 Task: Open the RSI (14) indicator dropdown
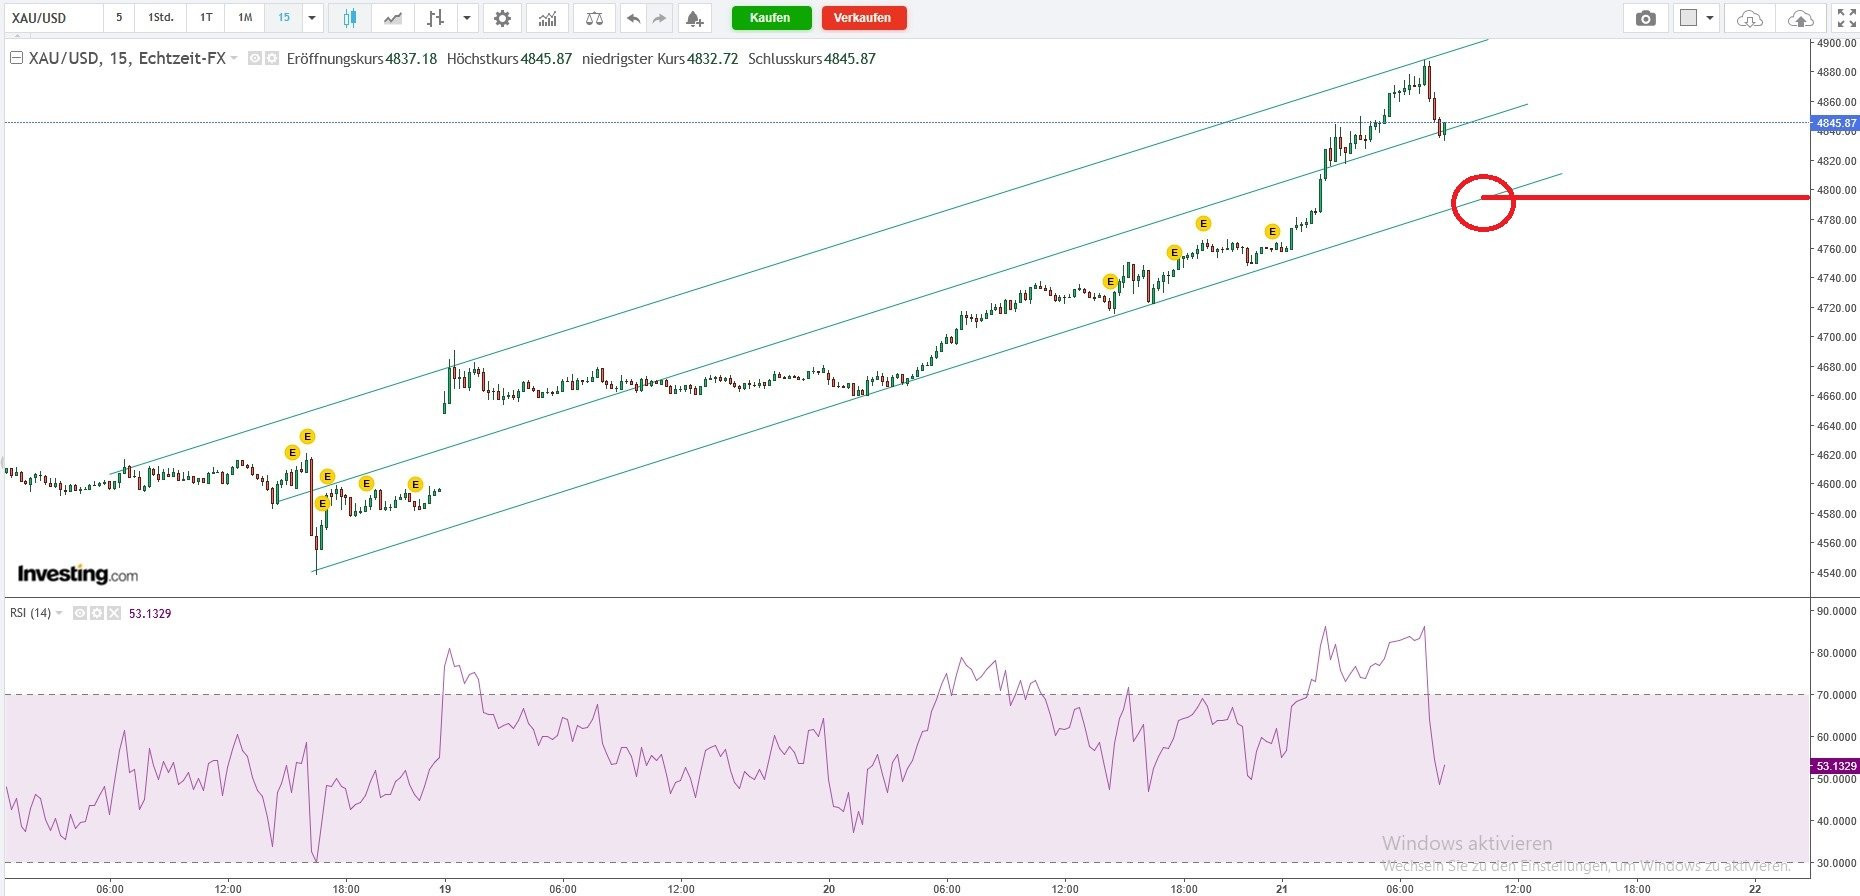pos(59,613)
